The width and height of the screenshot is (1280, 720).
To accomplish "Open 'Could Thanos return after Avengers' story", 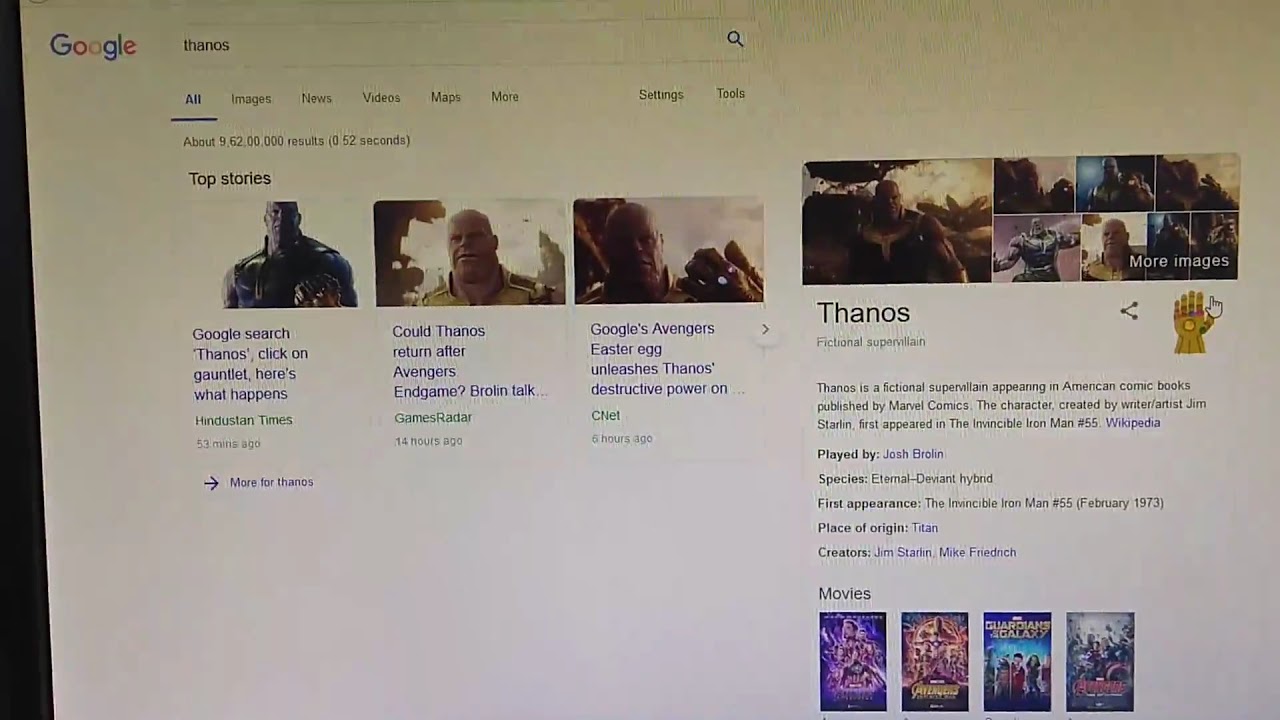I will (x=470, y=361).
